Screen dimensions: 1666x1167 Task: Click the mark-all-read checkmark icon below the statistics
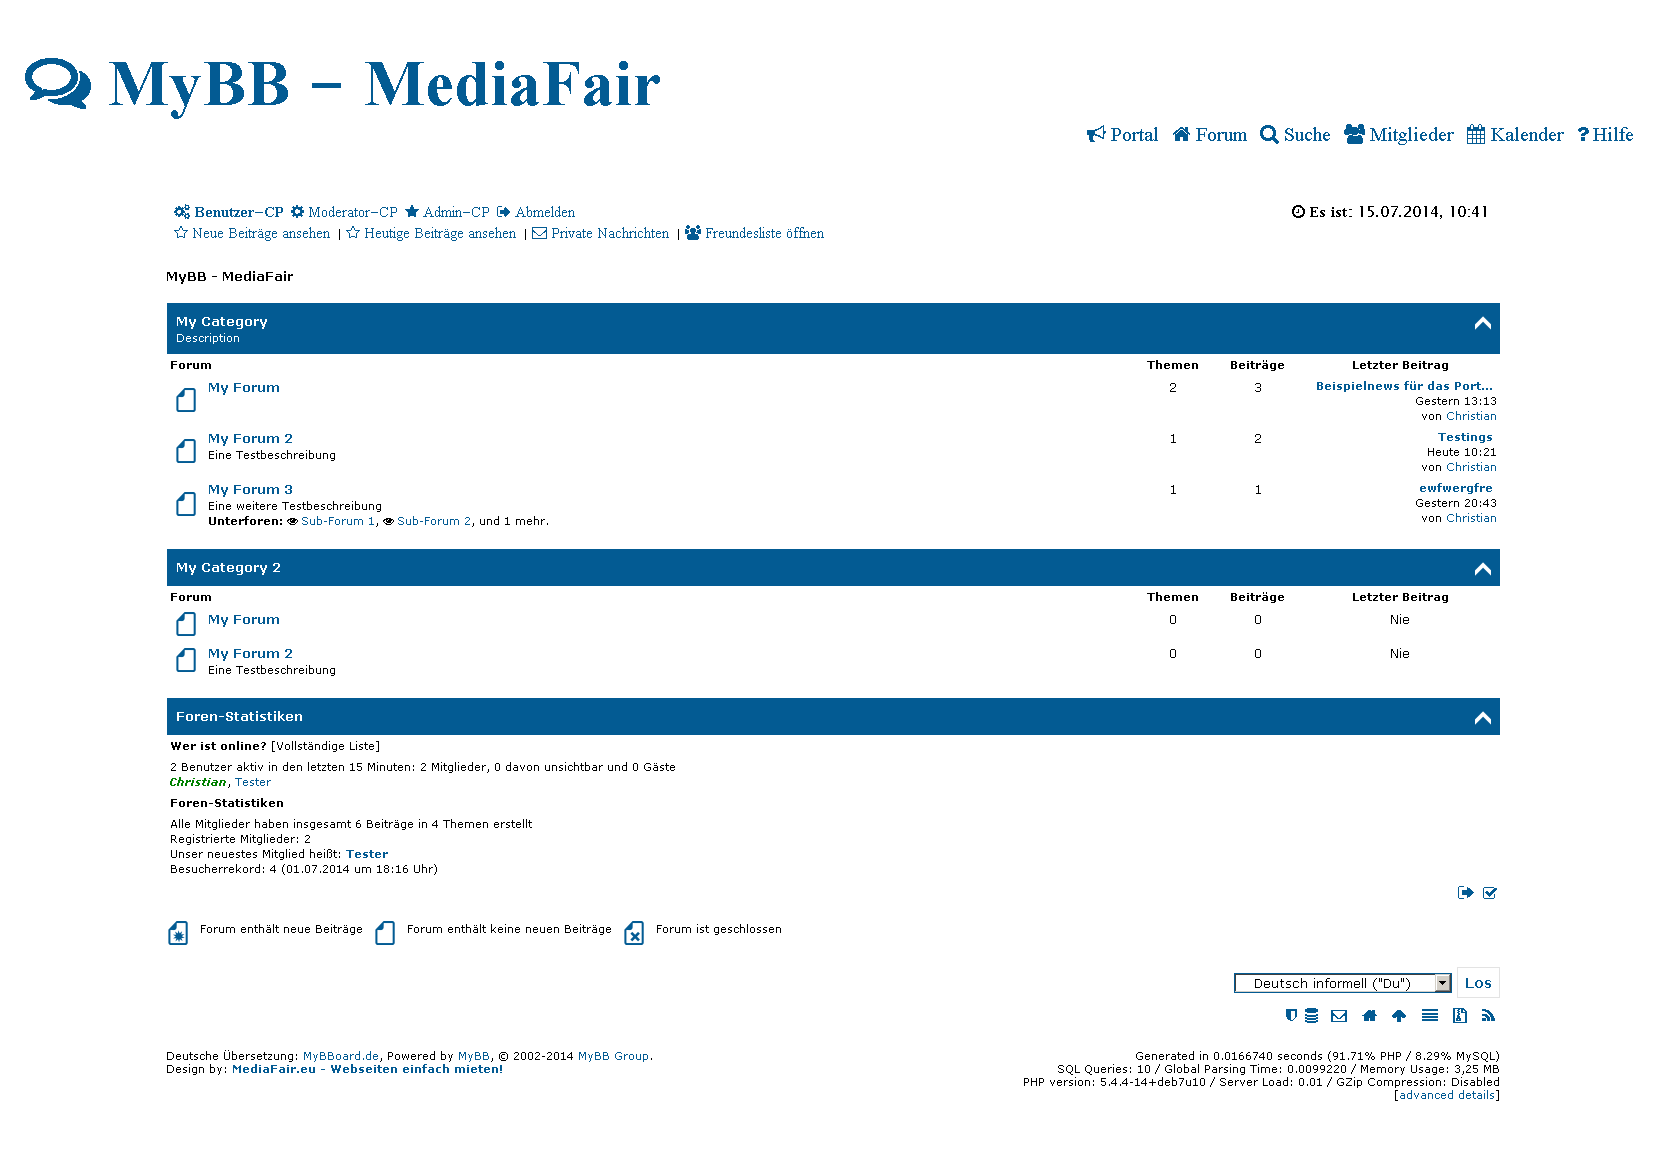[x=1490, y=893]
